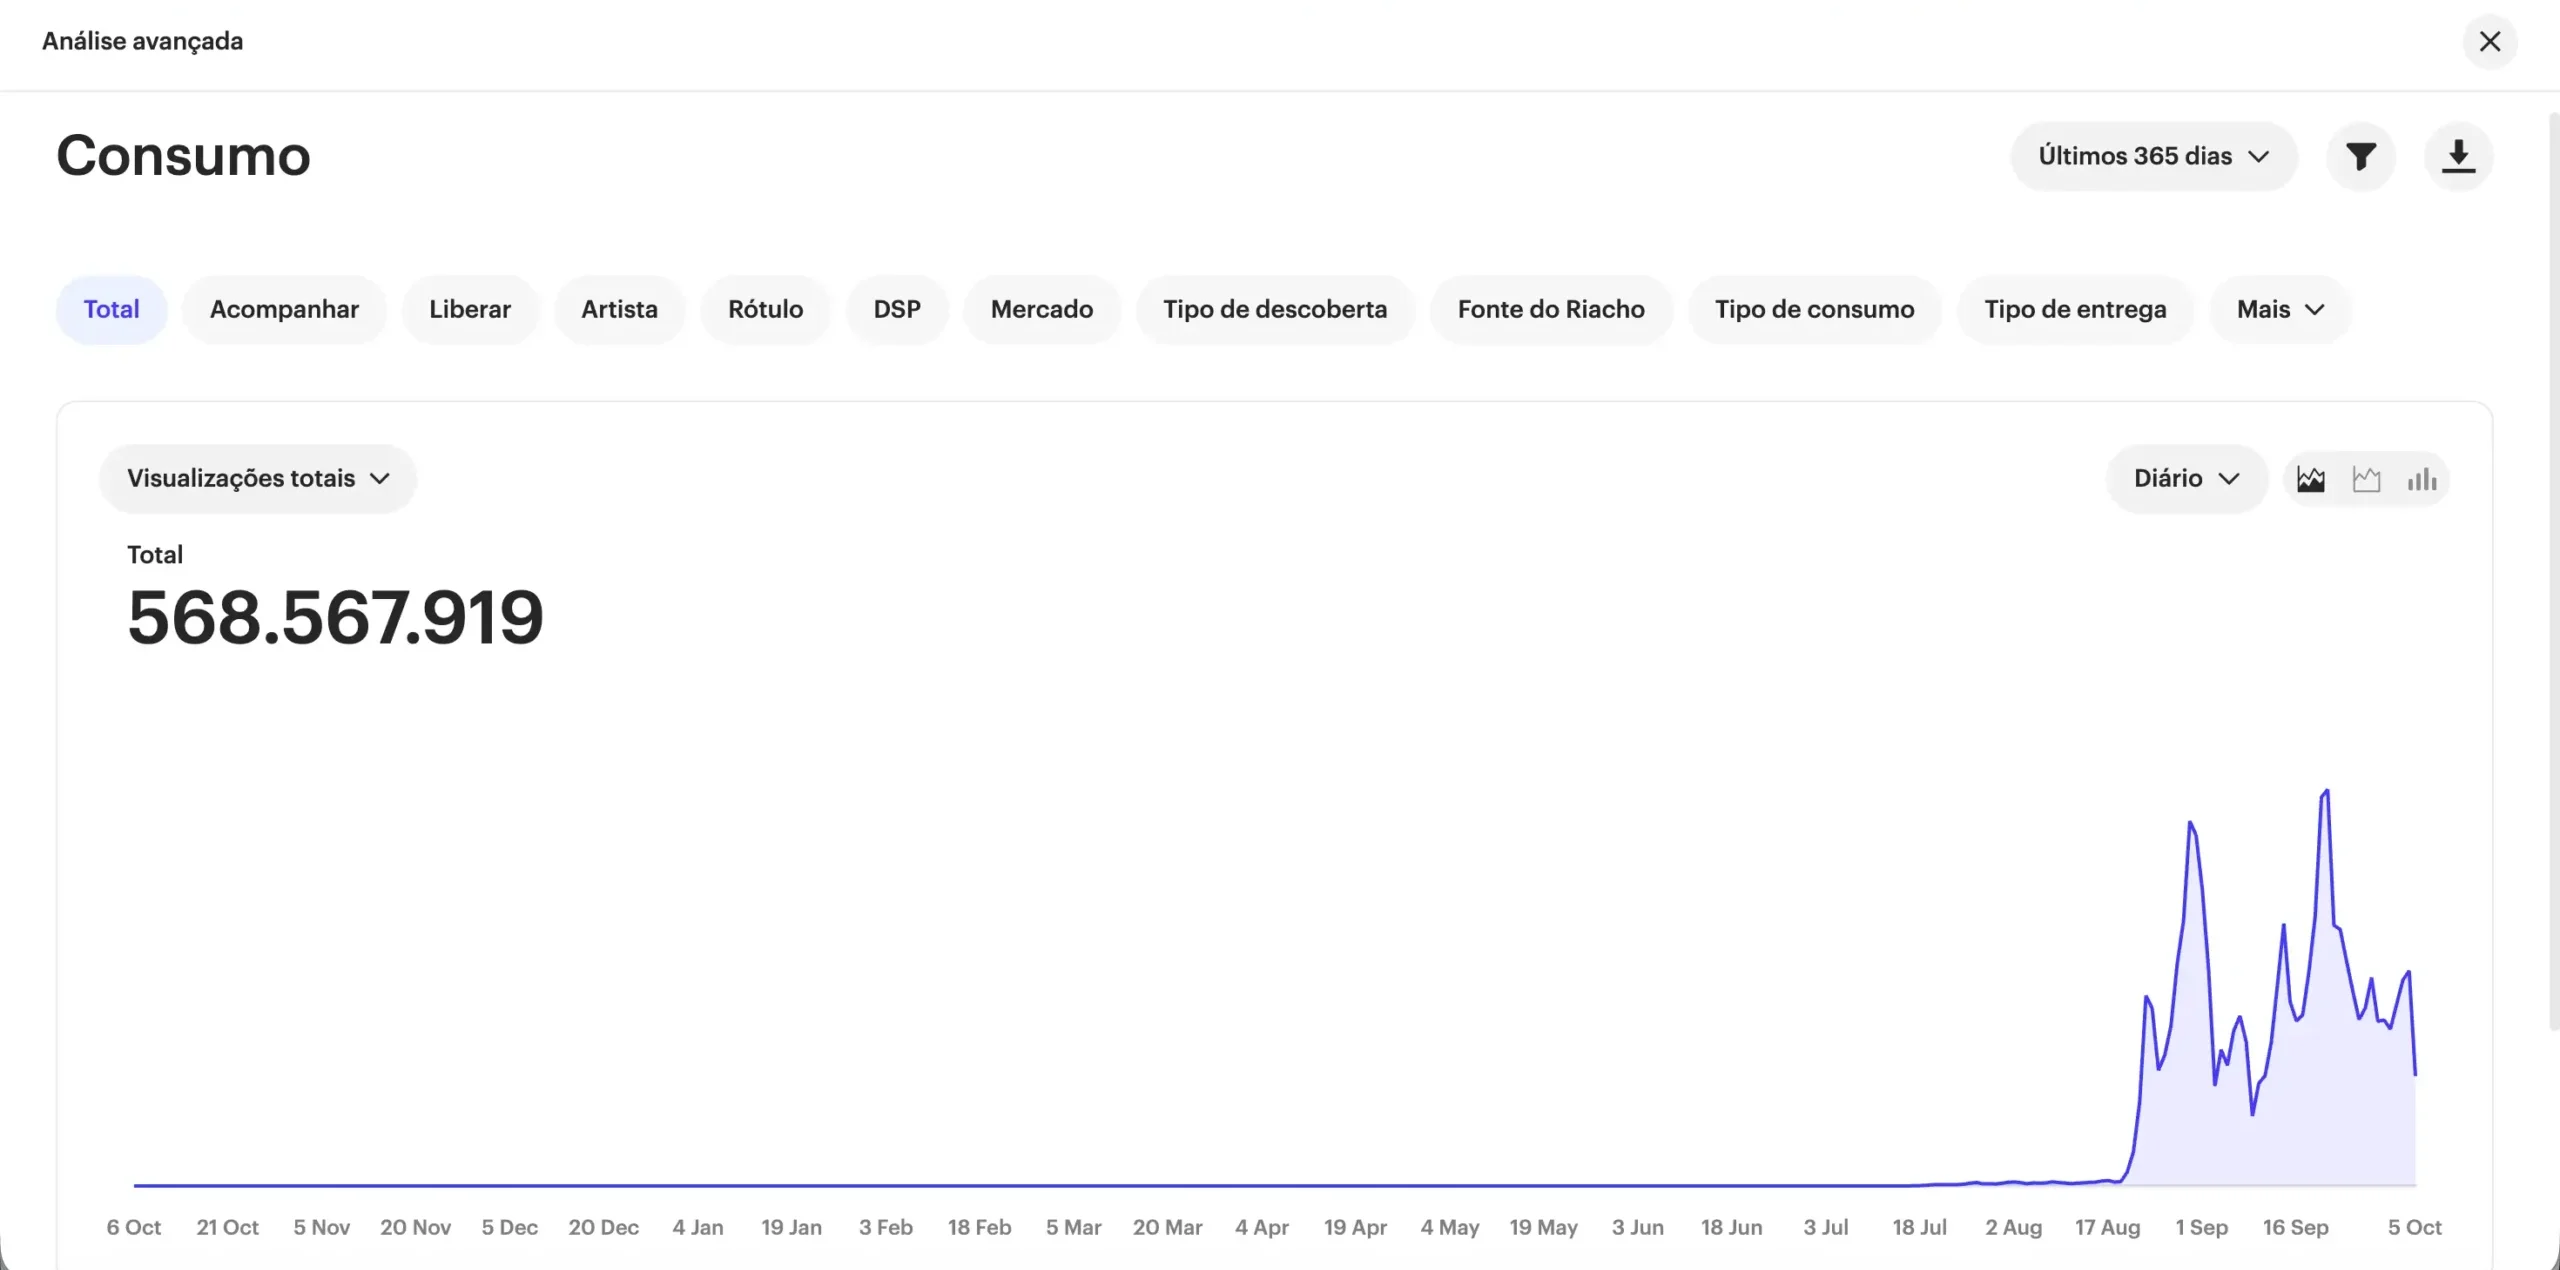Expand the Mais tabs menu
The height and width of the screenshot is (1270, 2560).
[x=2279, y=309]
